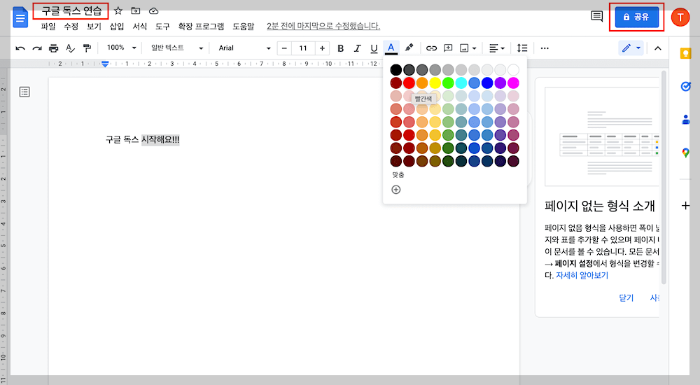This screenshot has height=385, width=700.
Task: Open Contacts in side panel
Action: pos(685,120)
